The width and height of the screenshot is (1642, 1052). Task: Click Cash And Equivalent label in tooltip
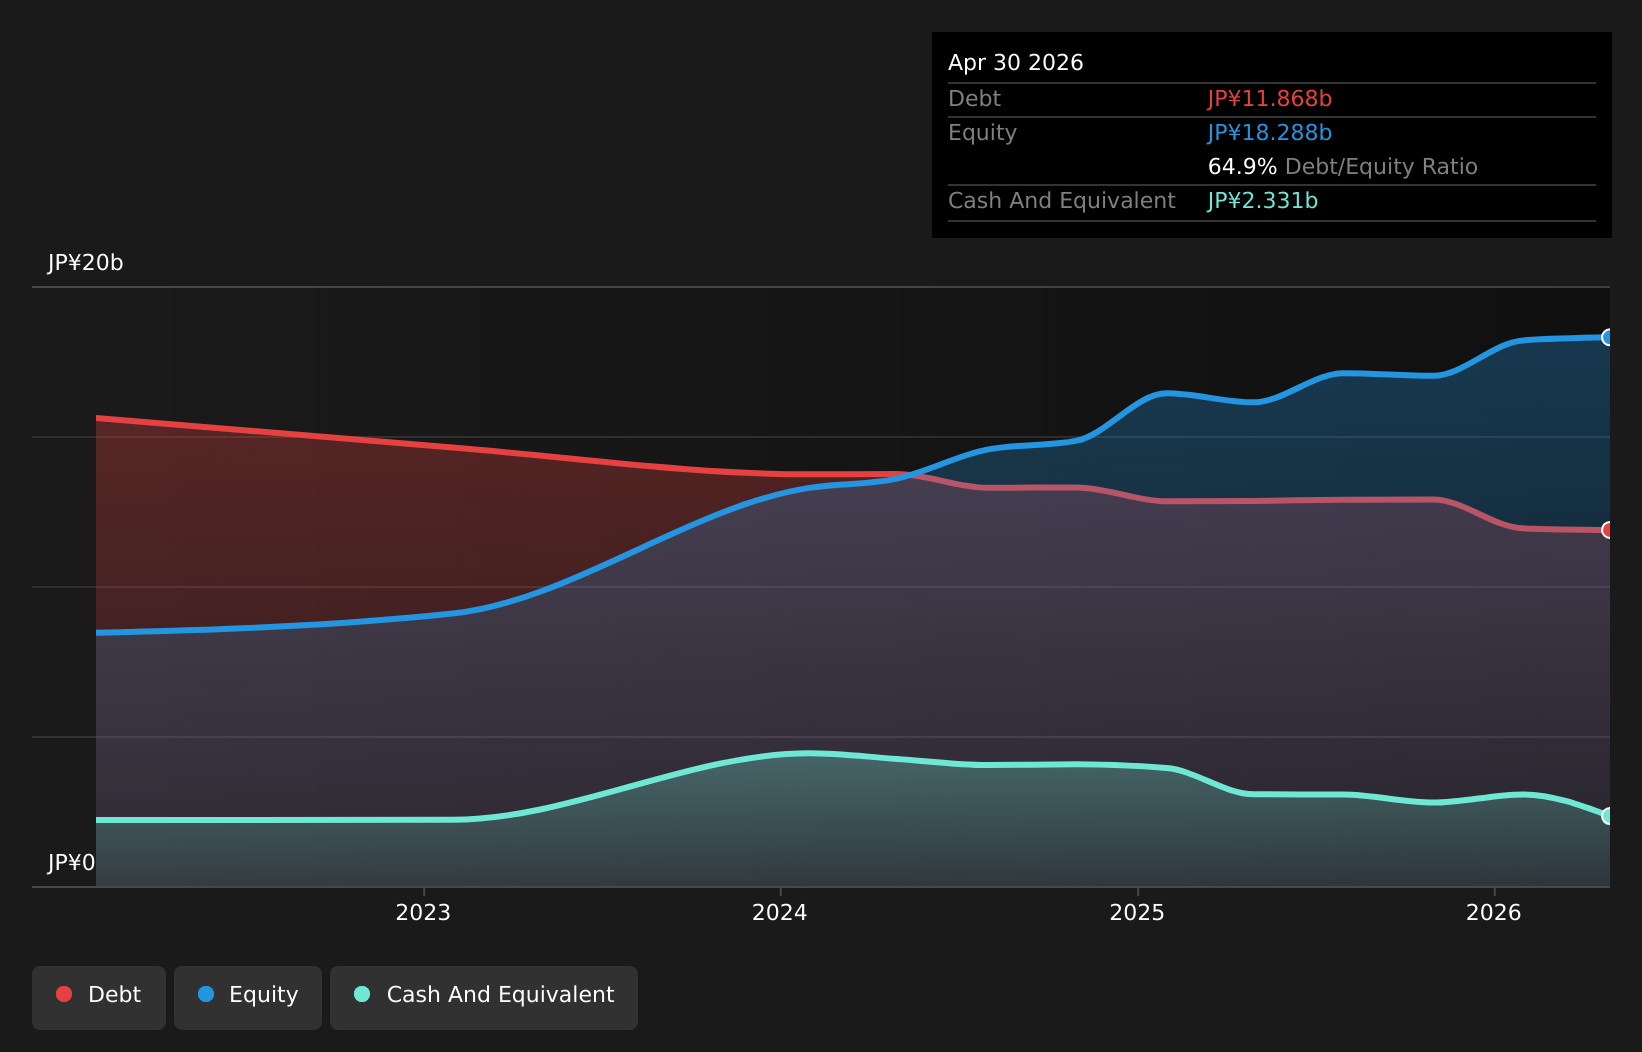(1062, 201)
